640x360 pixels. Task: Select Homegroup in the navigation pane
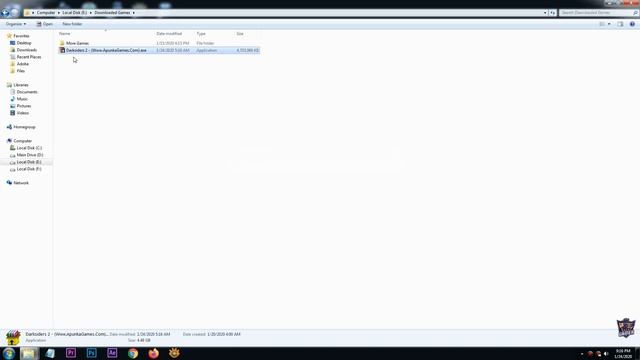[x=24, y=127]
